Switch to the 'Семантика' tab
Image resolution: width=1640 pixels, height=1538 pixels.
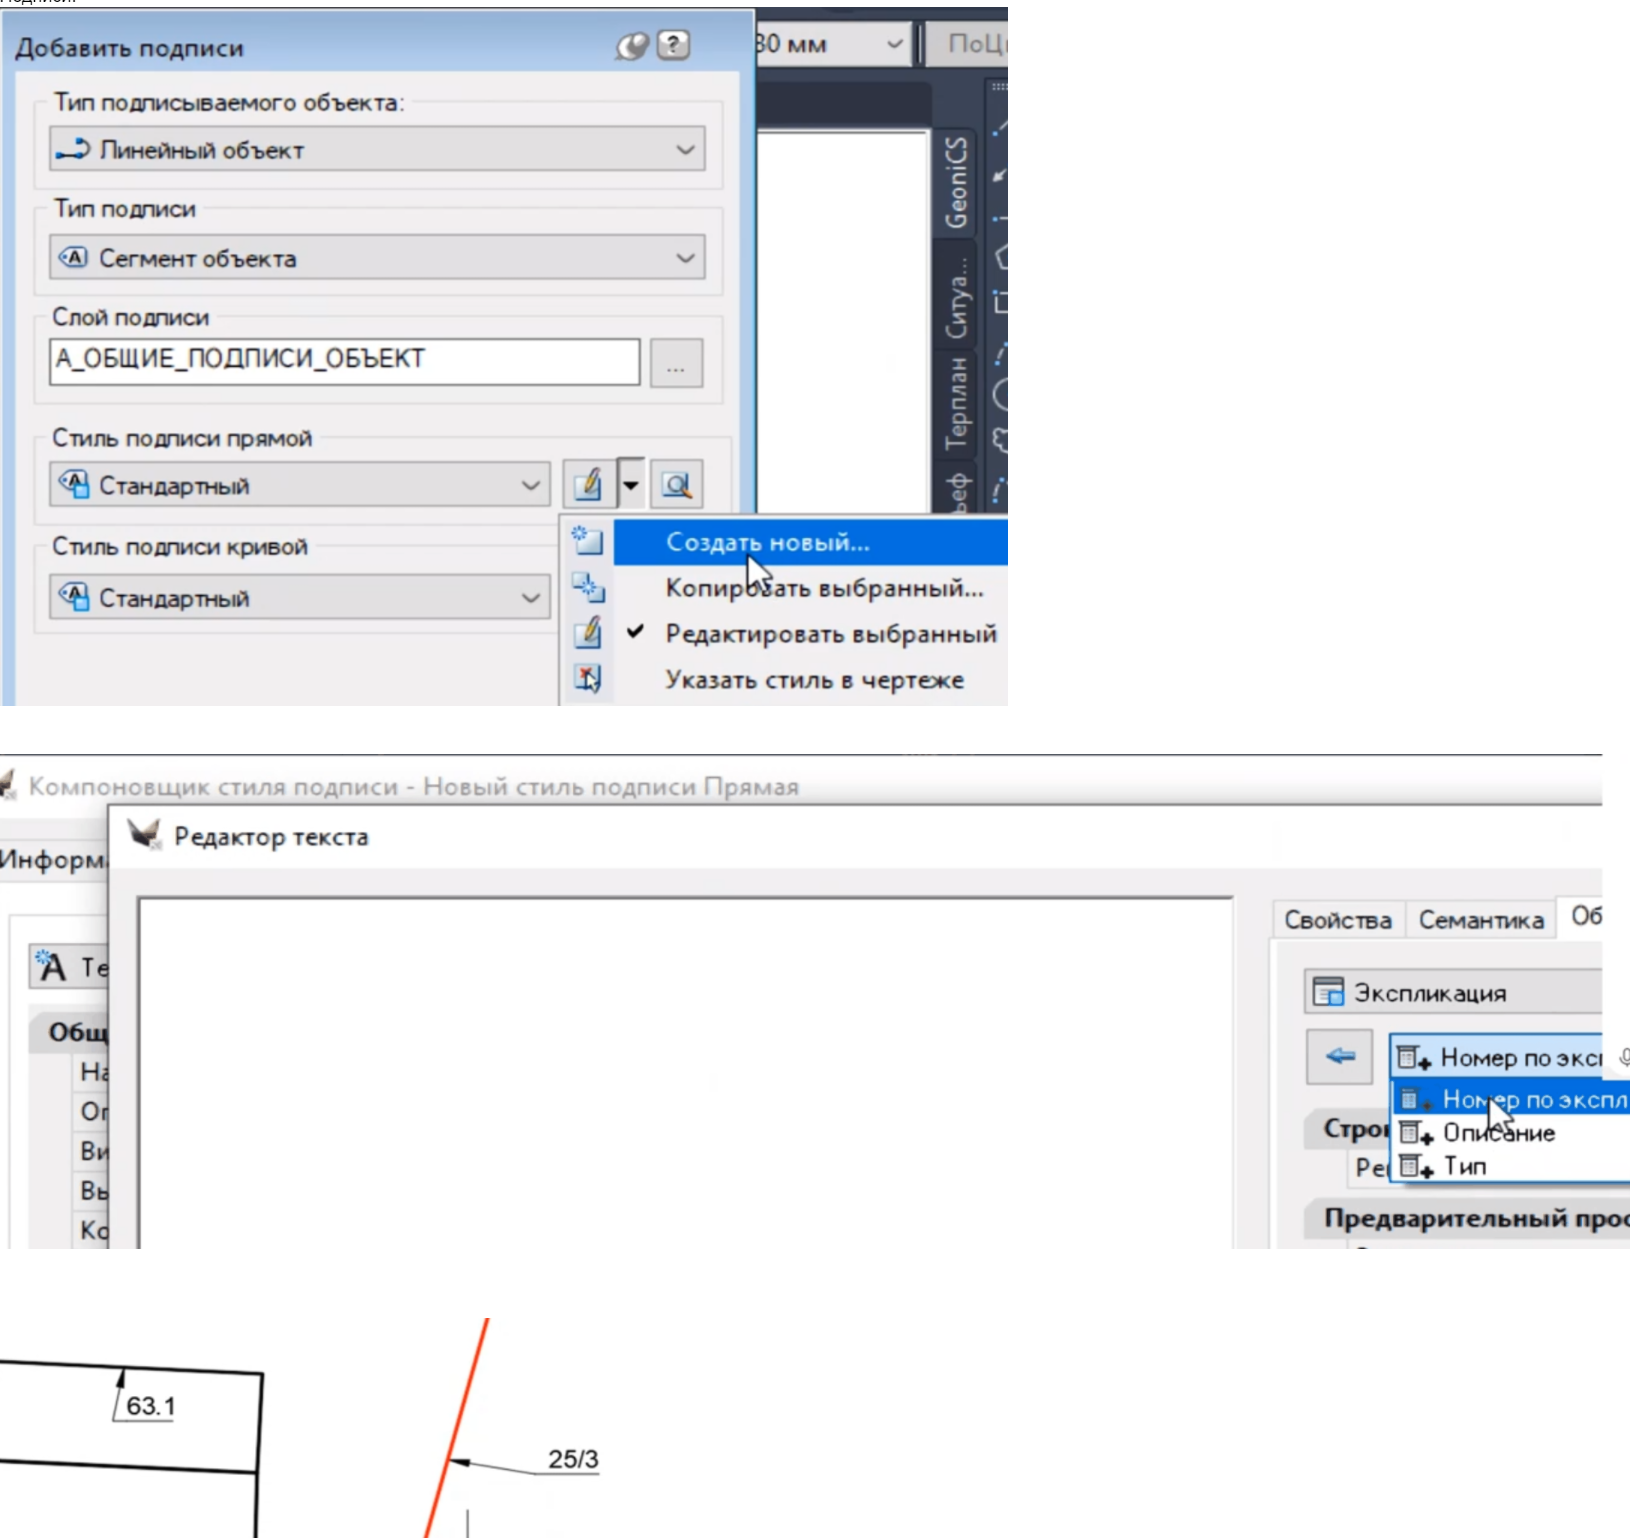coord(1480,920)
